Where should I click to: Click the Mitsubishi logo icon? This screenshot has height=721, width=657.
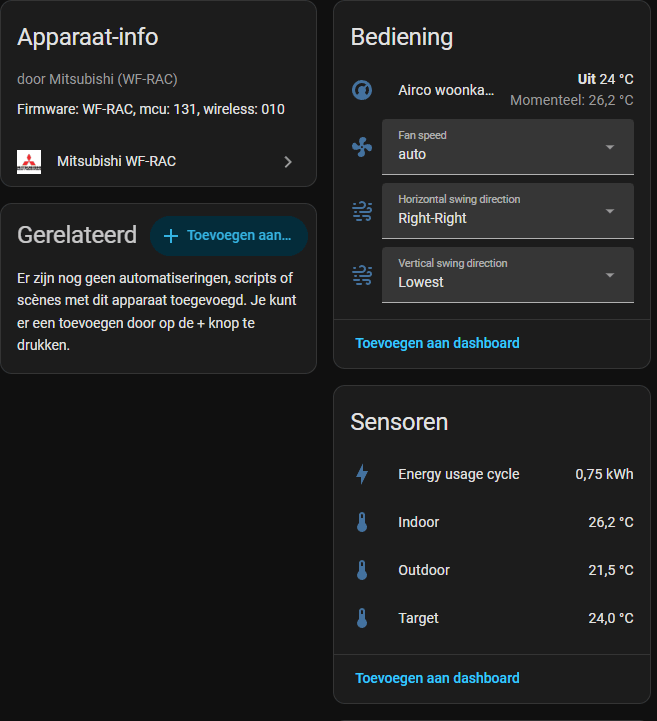point(29,162)
